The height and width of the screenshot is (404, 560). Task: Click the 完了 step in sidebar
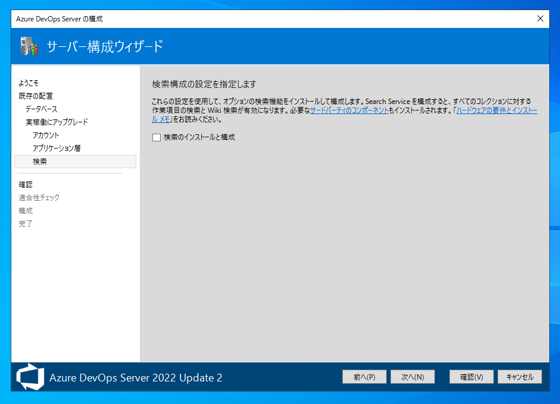tap(26, 224)
